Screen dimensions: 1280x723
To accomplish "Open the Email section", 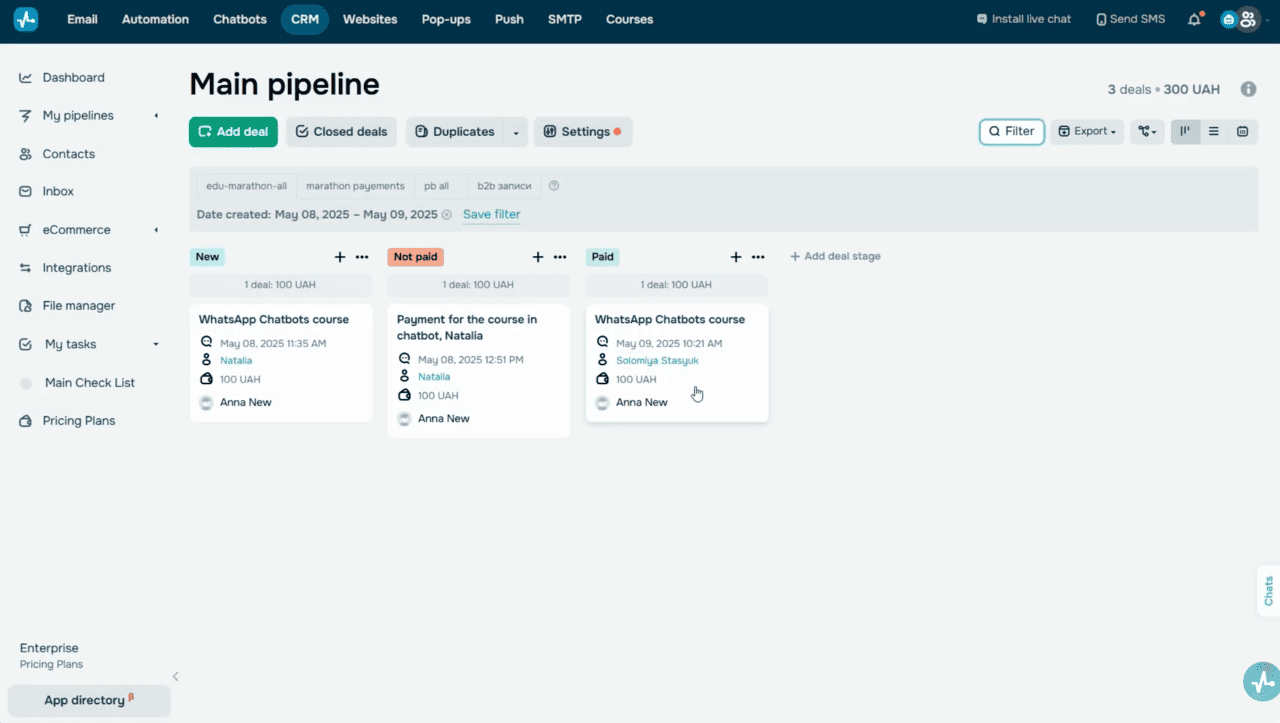I will point(82,19).
